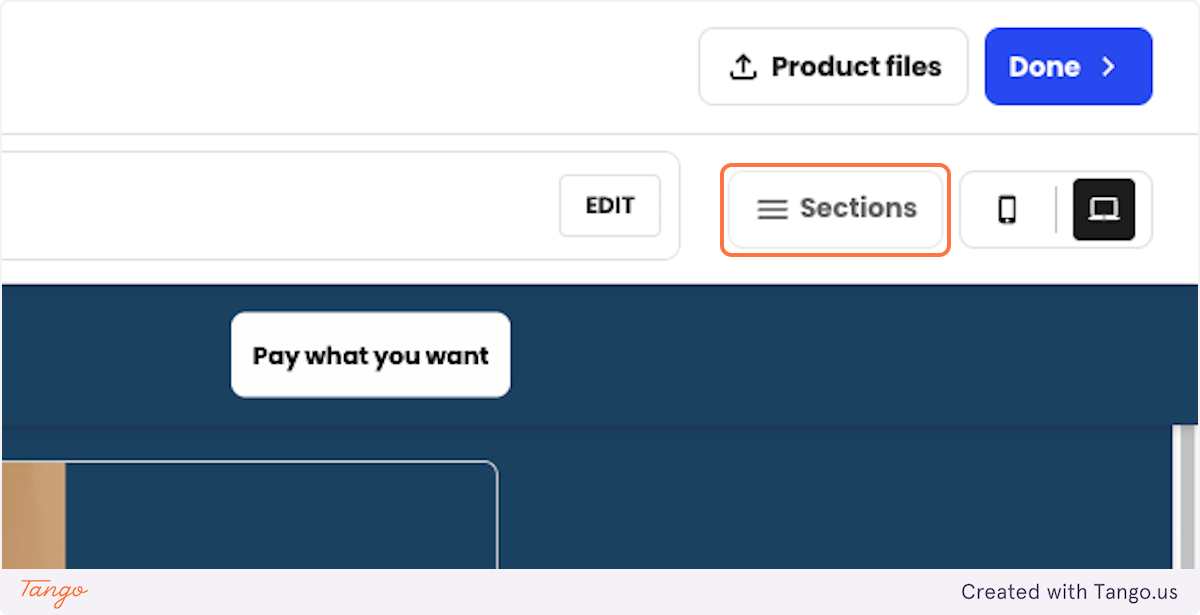Click the dark blue preview area beside the scrollbar
This screenshot has height=615, width=1200.
[835, 497]
